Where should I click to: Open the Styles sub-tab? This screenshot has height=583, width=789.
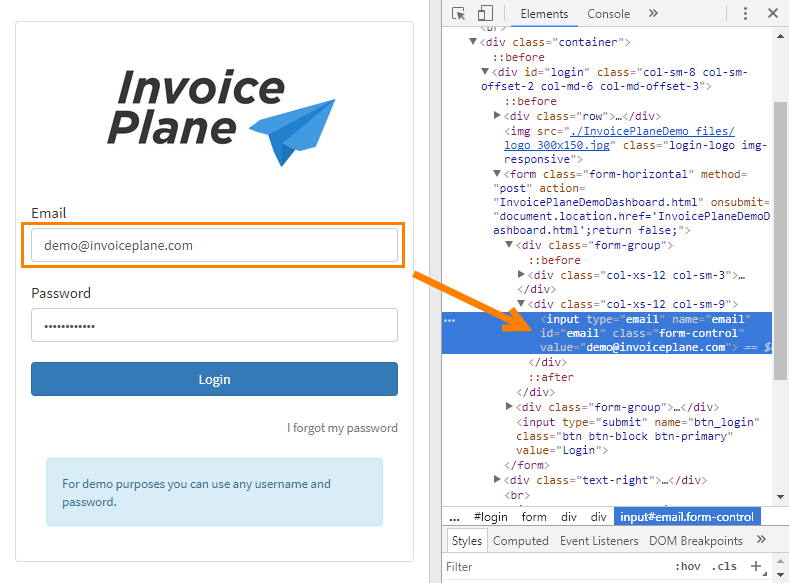point(466,541)
